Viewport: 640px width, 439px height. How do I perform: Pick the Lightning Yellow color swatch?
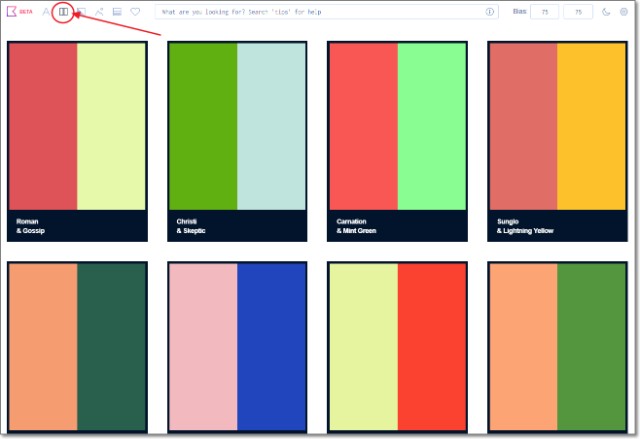tap(591, 127)
